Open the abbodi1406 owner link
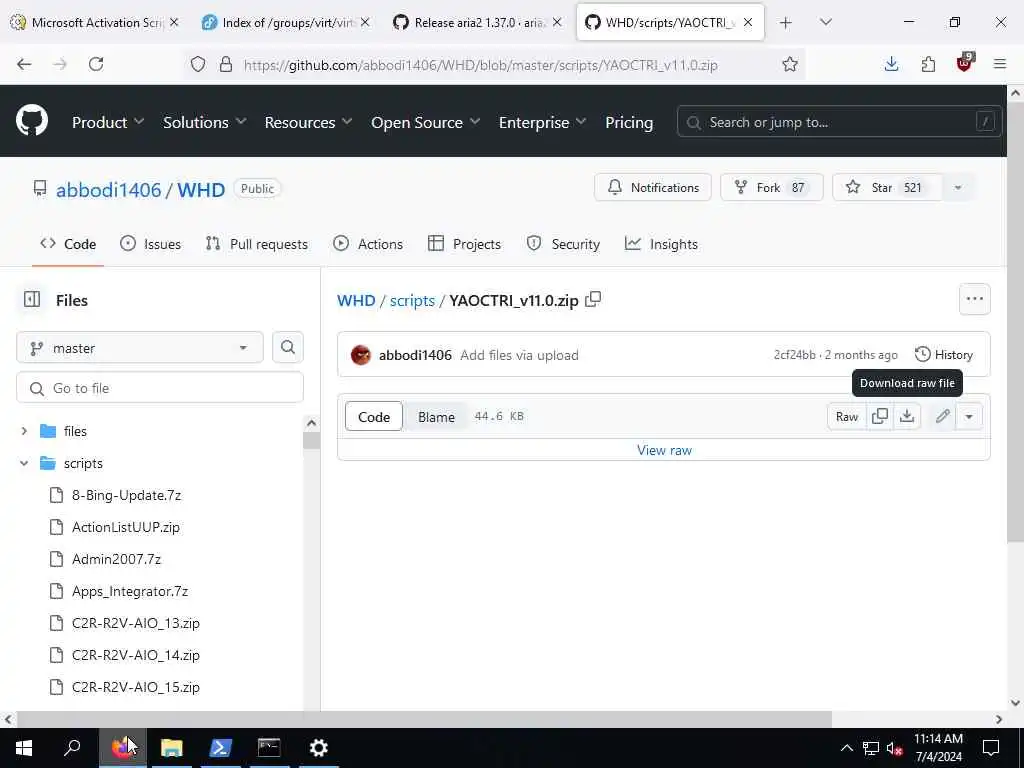 (108, 189)
